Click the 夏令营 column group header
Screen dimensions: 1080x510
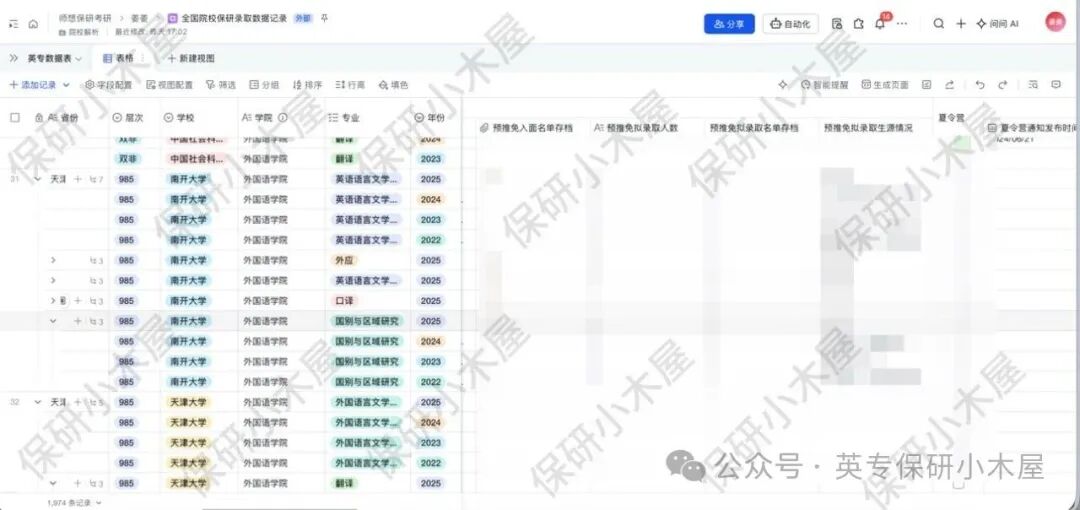pyautogui.click(x=951, y=118)
